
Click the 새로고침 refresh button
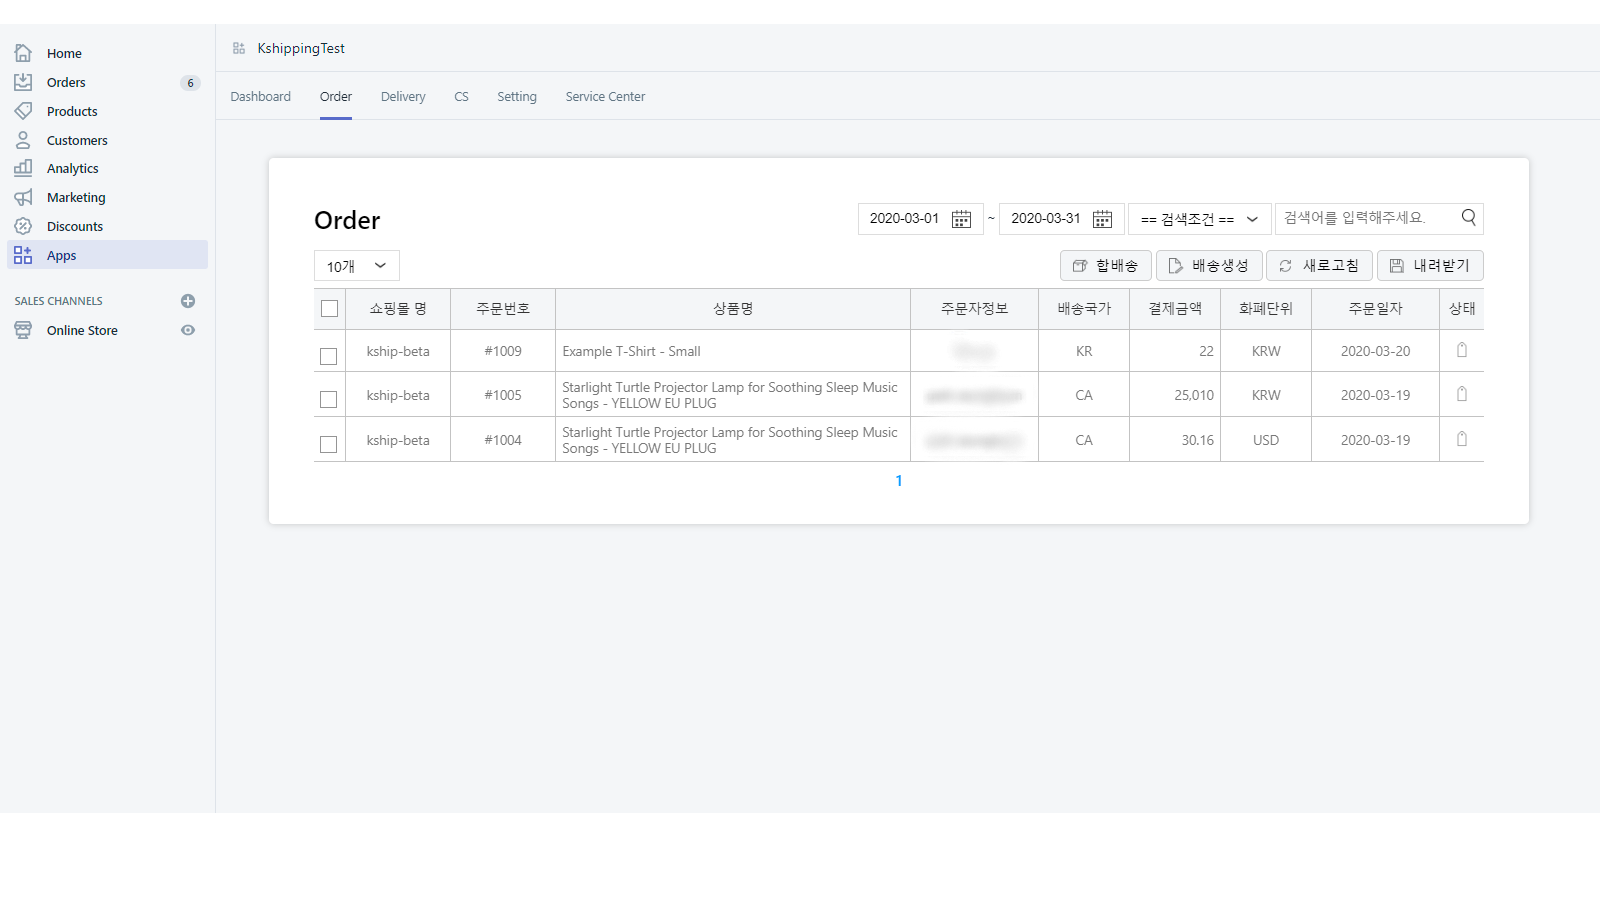pyautogui.click(x=1319, y=265)
